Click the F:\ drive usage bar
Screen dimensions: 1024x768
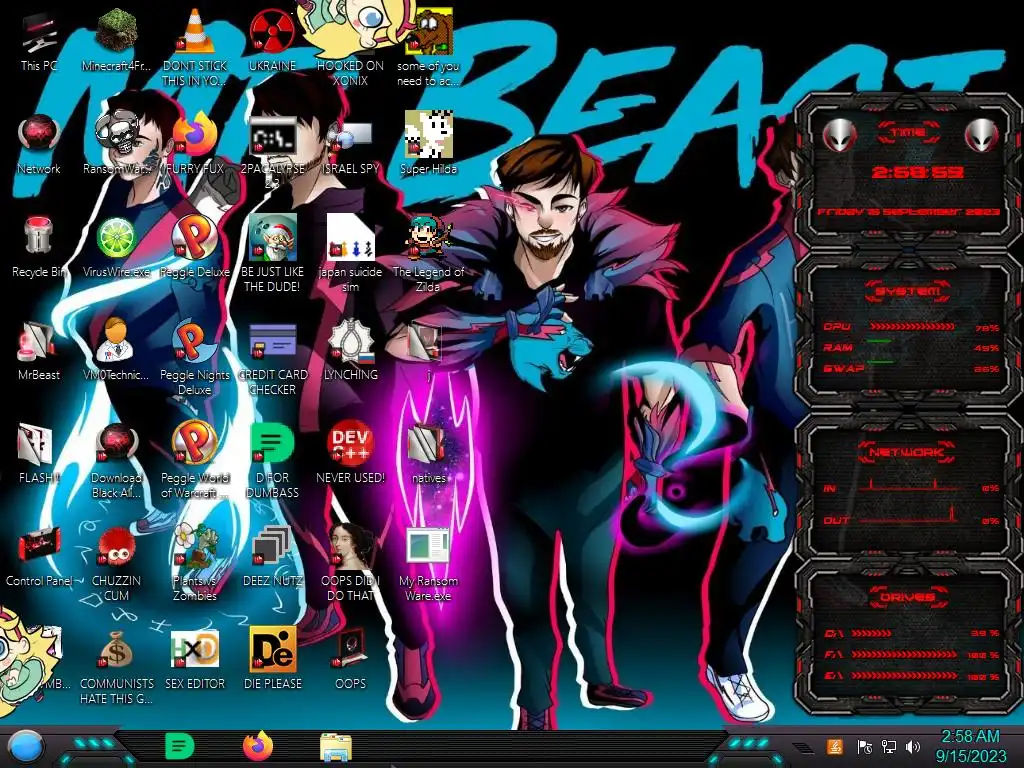pos(904,654)
